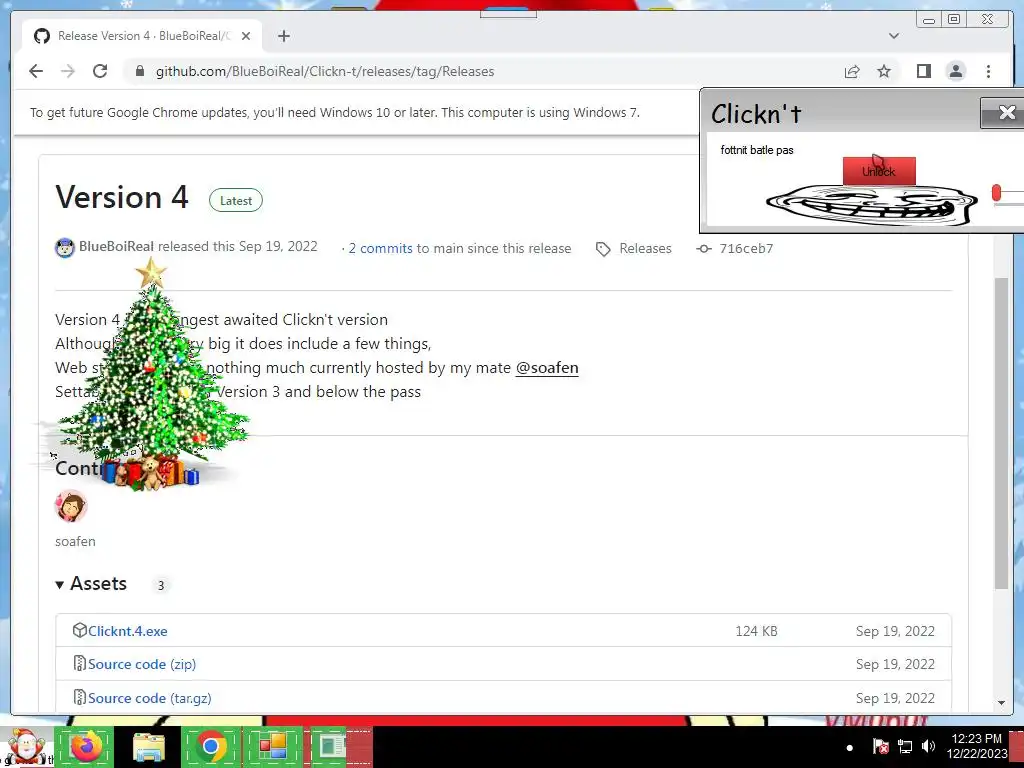Click the volume icon in system tray

point(928,746)
